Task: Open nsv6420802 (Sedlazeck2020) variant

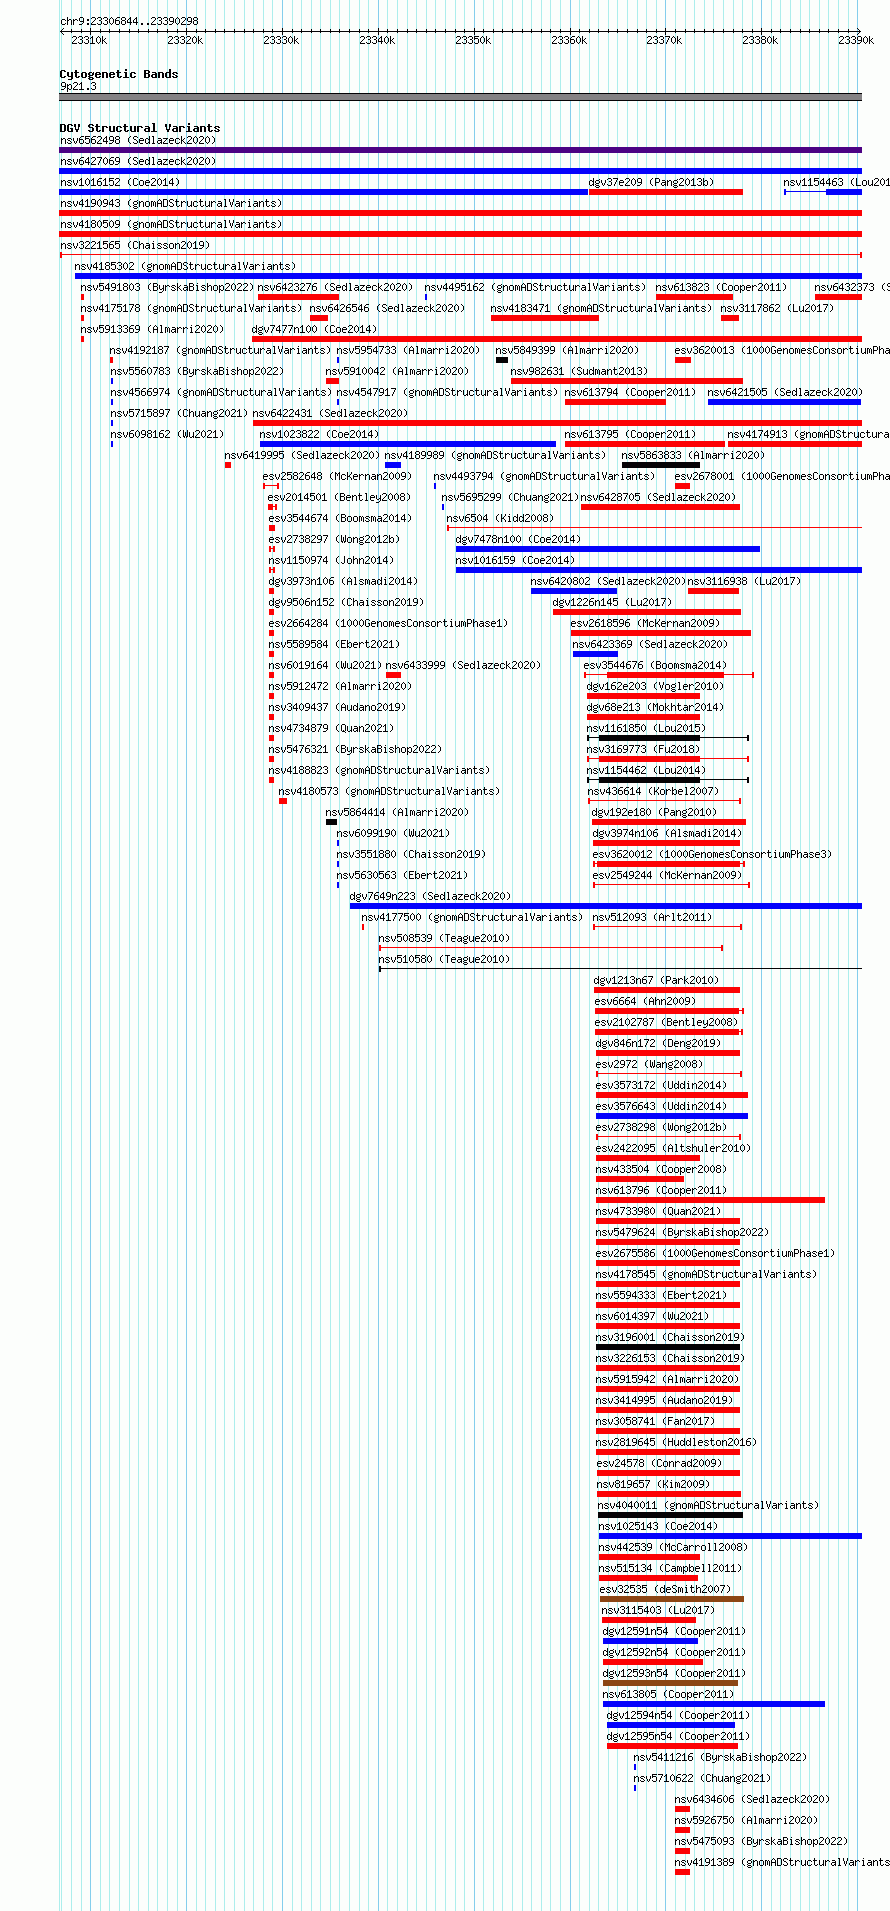Action: 608,581
